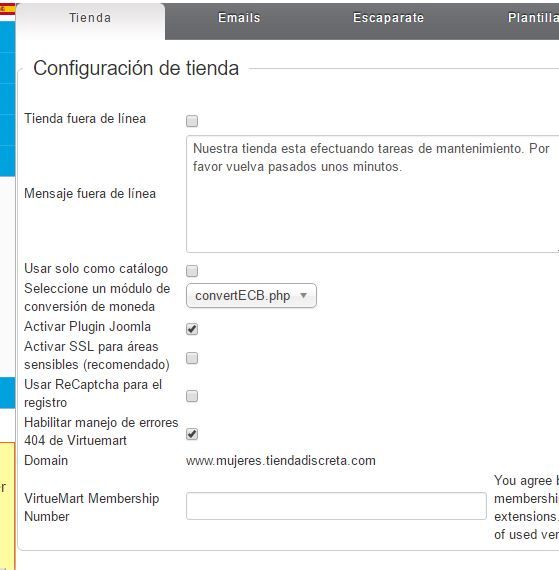Viewport: 559px width, 570px height.
Task: Click the www.mujeres.tiendadiscreta.com domain text
Action: (x=281, y=461)
